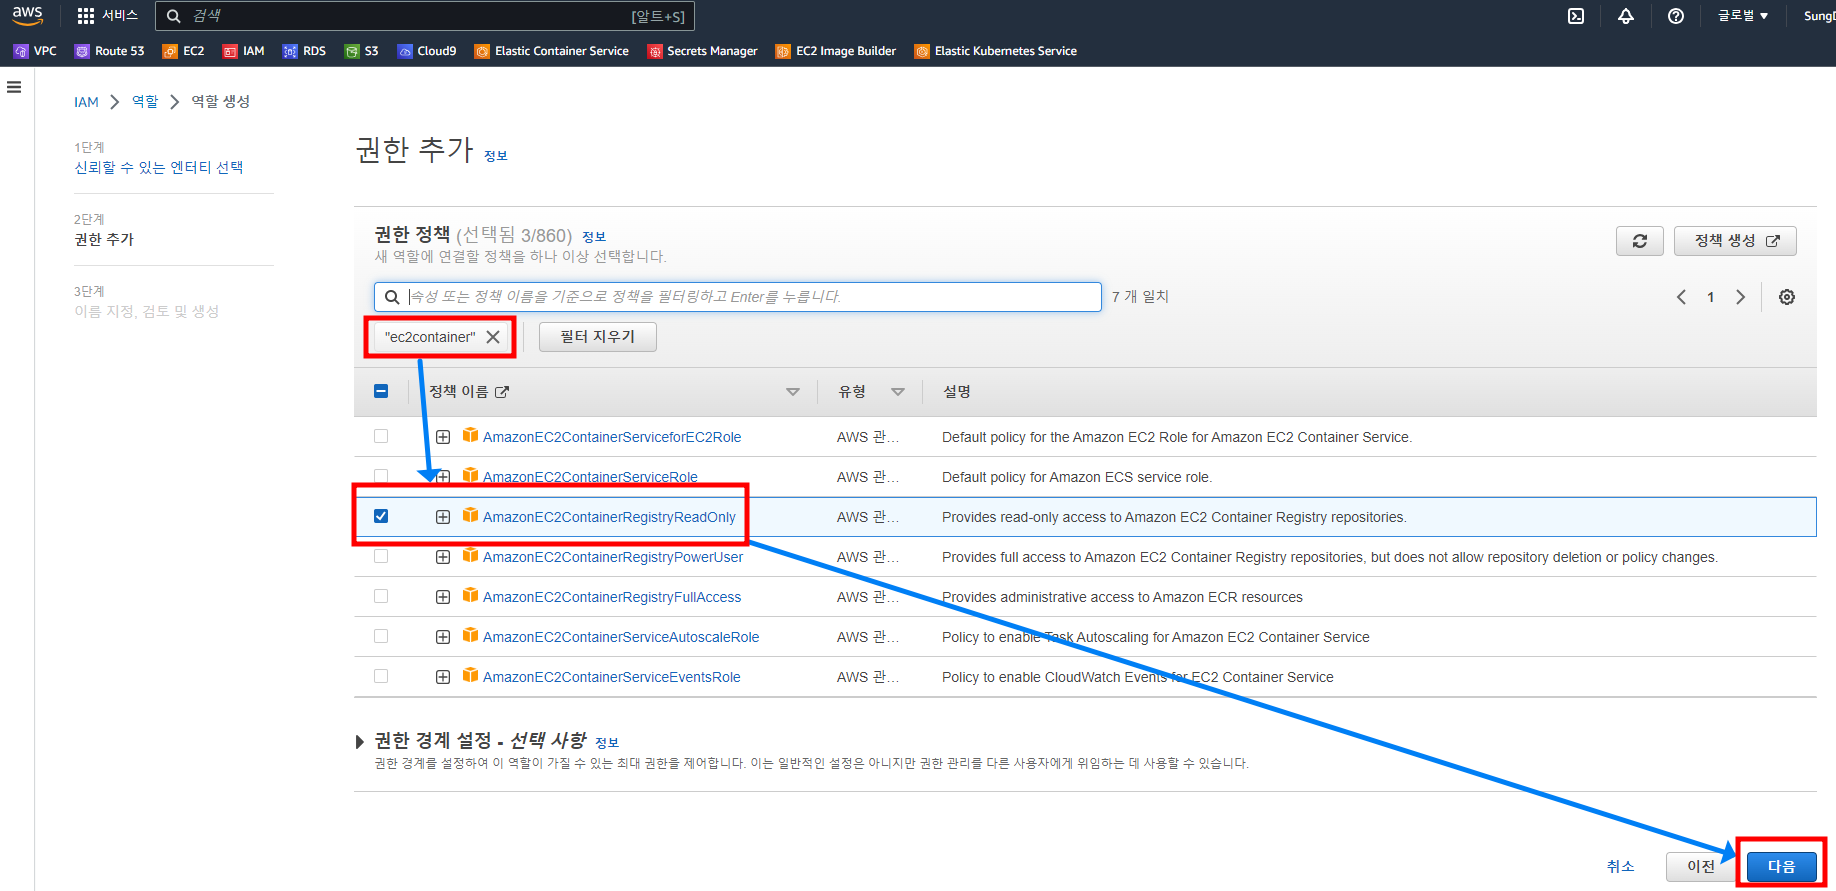Check AmazonEC2ContainerRegistryFullAccess checkbox
The image size is (1836, 891).
coord(381,596)
